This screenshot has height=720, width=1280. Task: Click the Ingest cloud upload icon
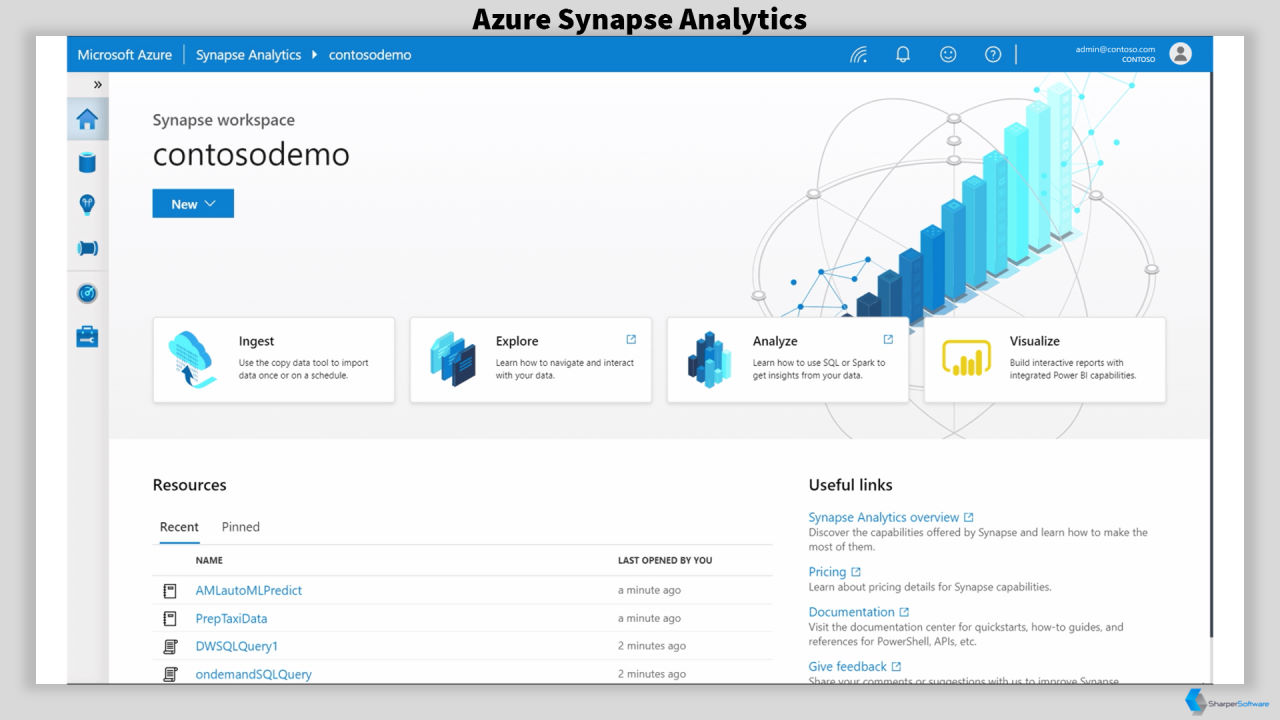coord(192,359)
